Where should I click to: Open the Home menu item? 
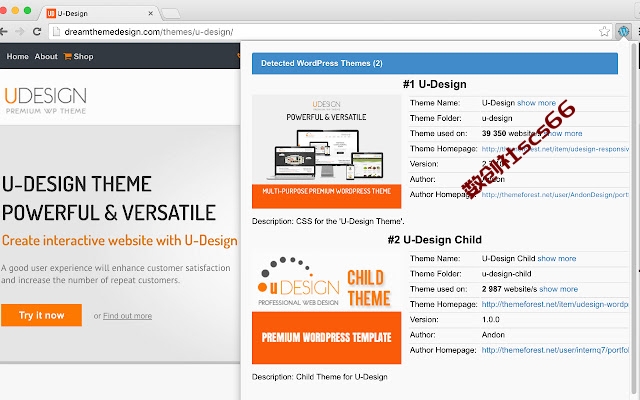pos(18,56)
